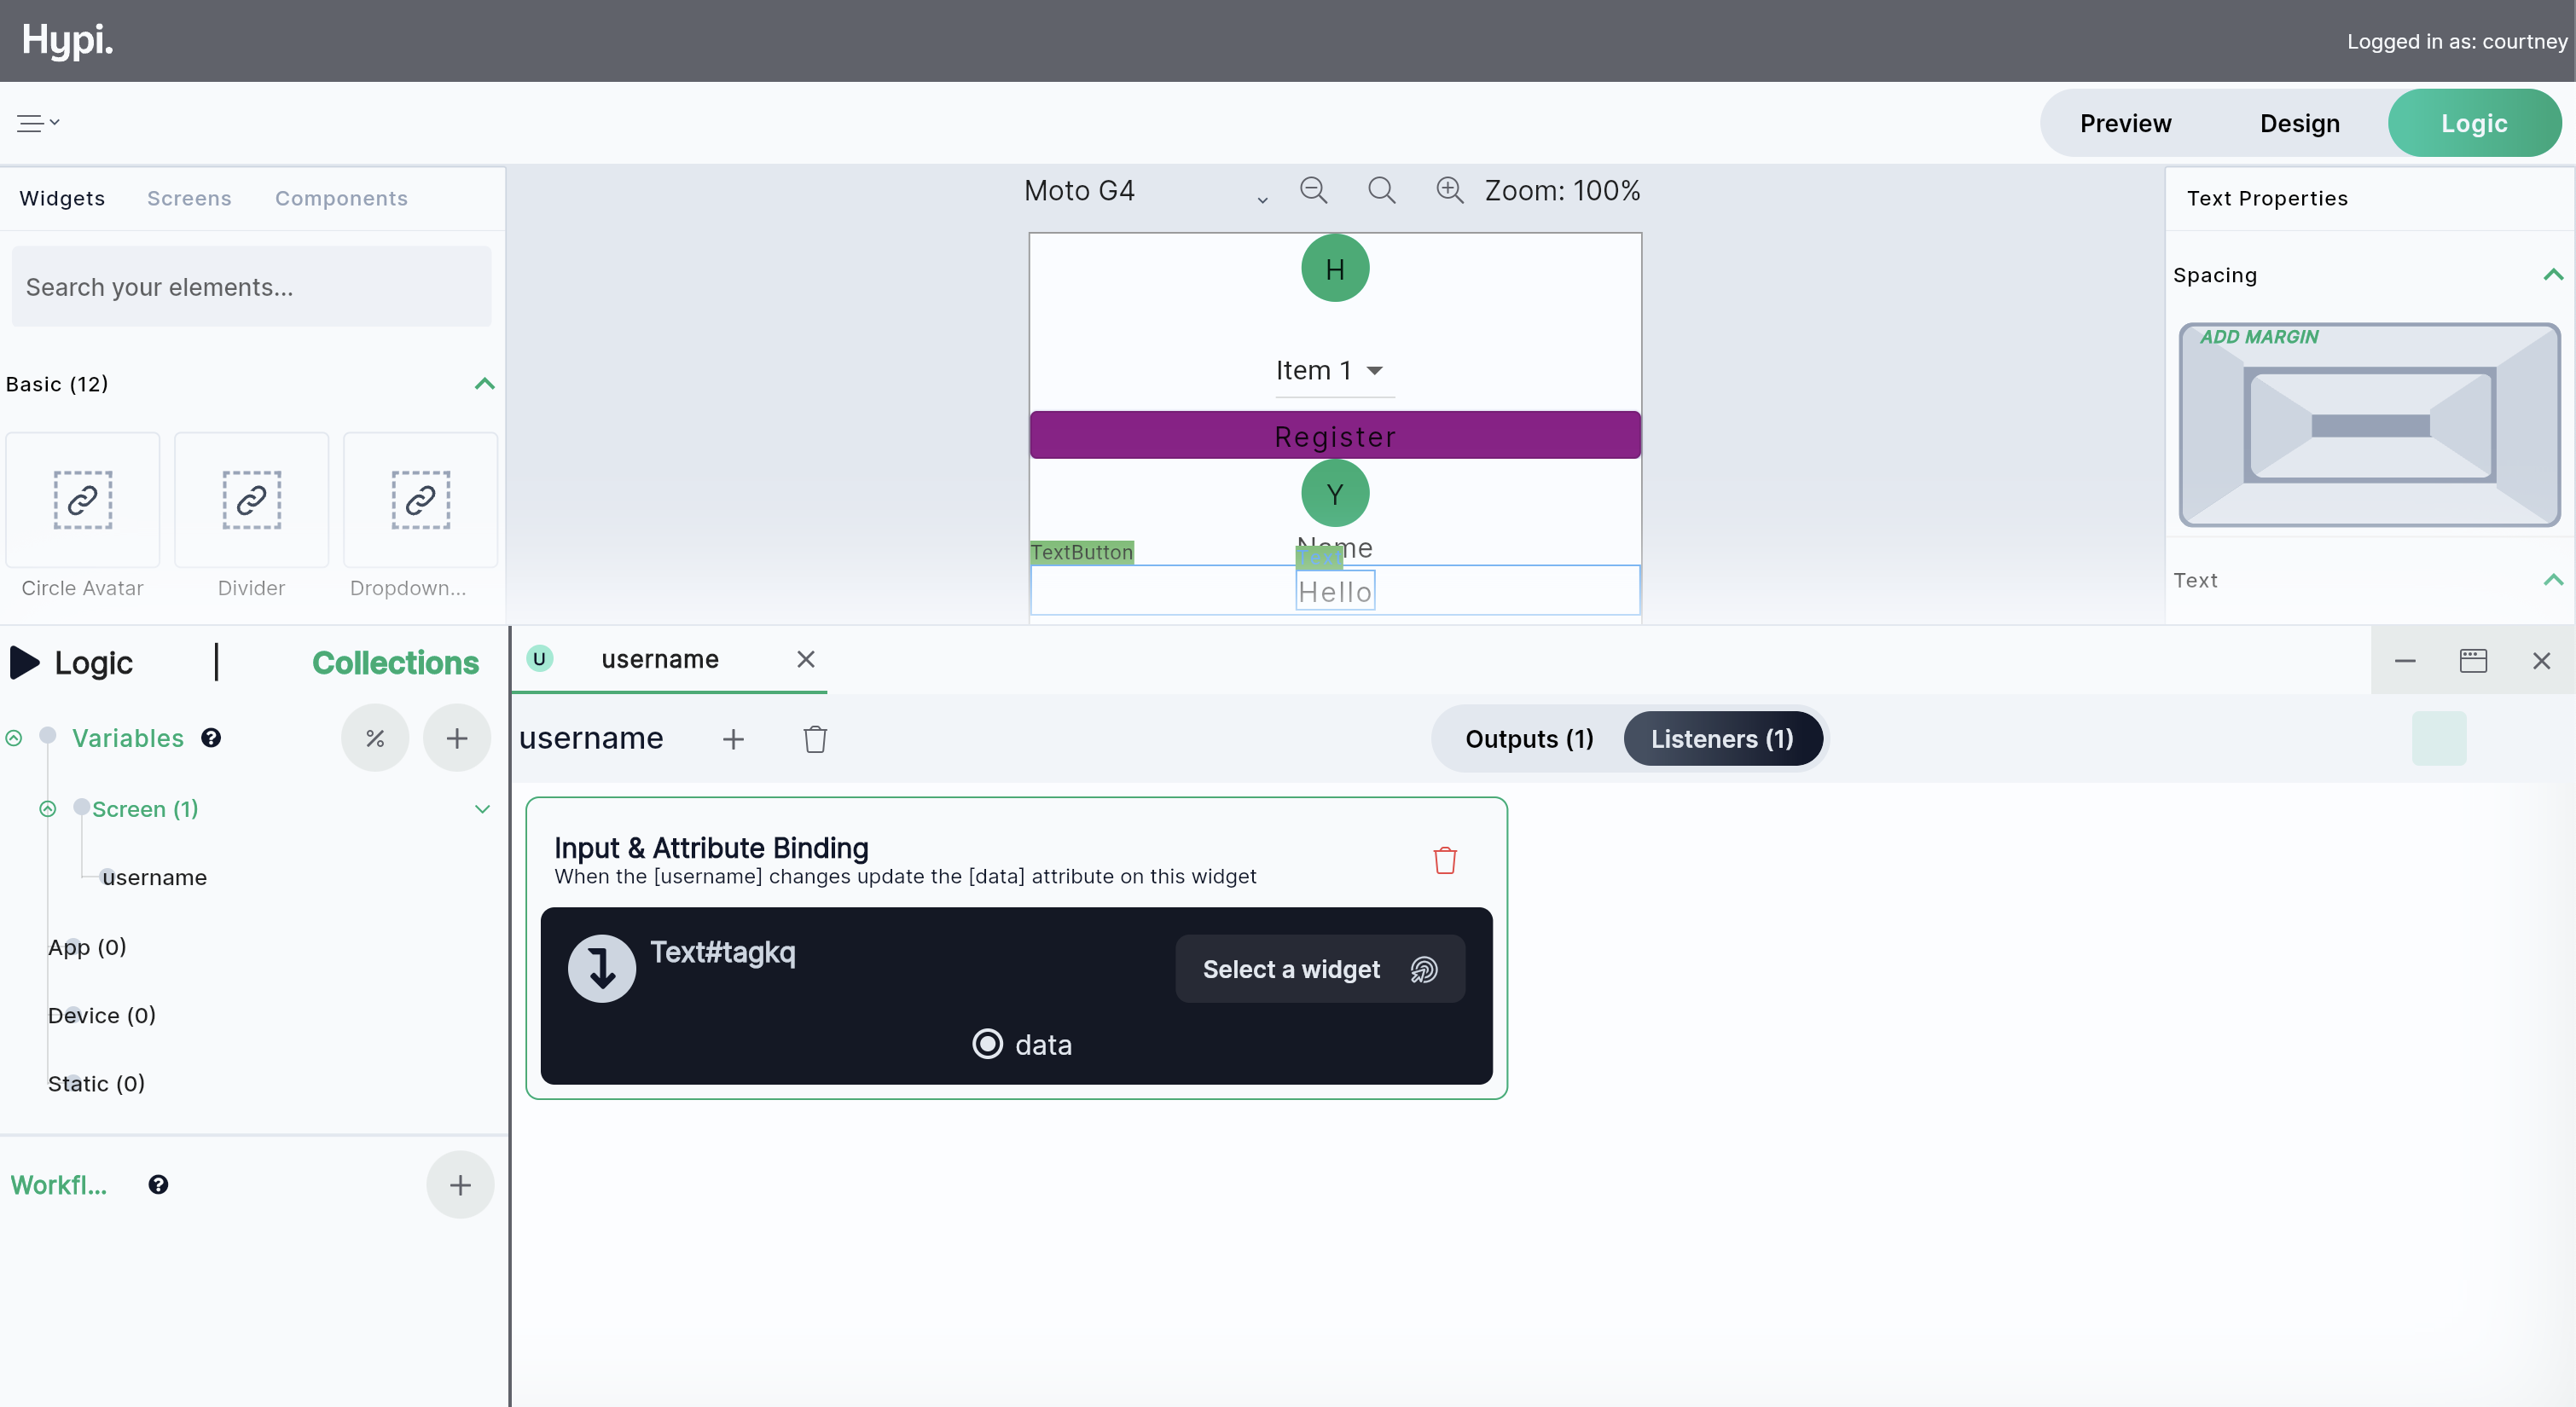Click the zoom in magnifier icon

tap(1449, 190)
